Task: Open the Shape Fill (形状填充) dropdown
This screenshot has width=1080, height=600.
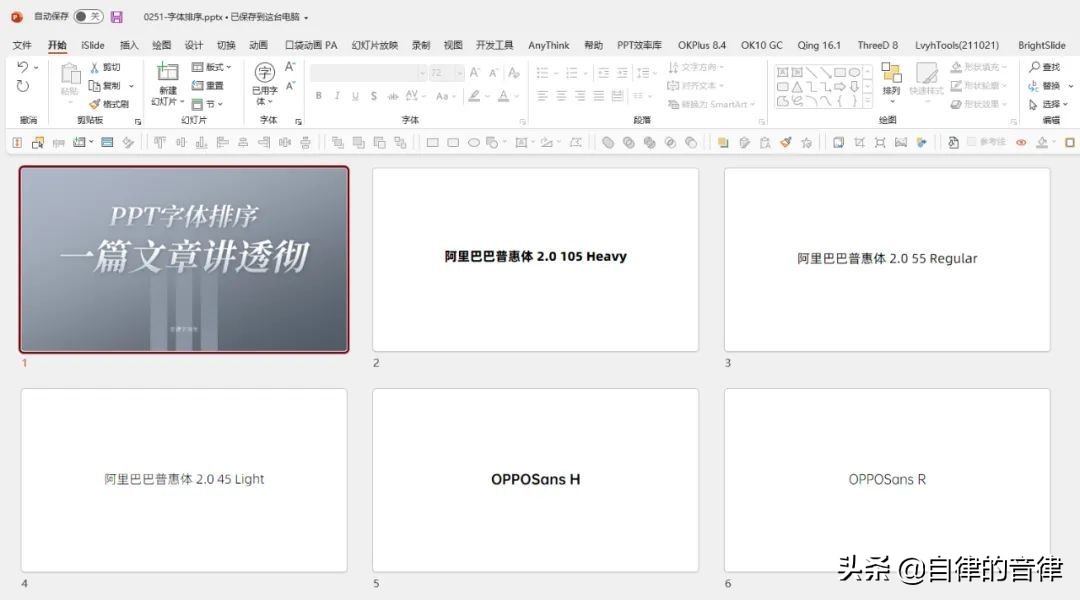Action: click(982, 68)
